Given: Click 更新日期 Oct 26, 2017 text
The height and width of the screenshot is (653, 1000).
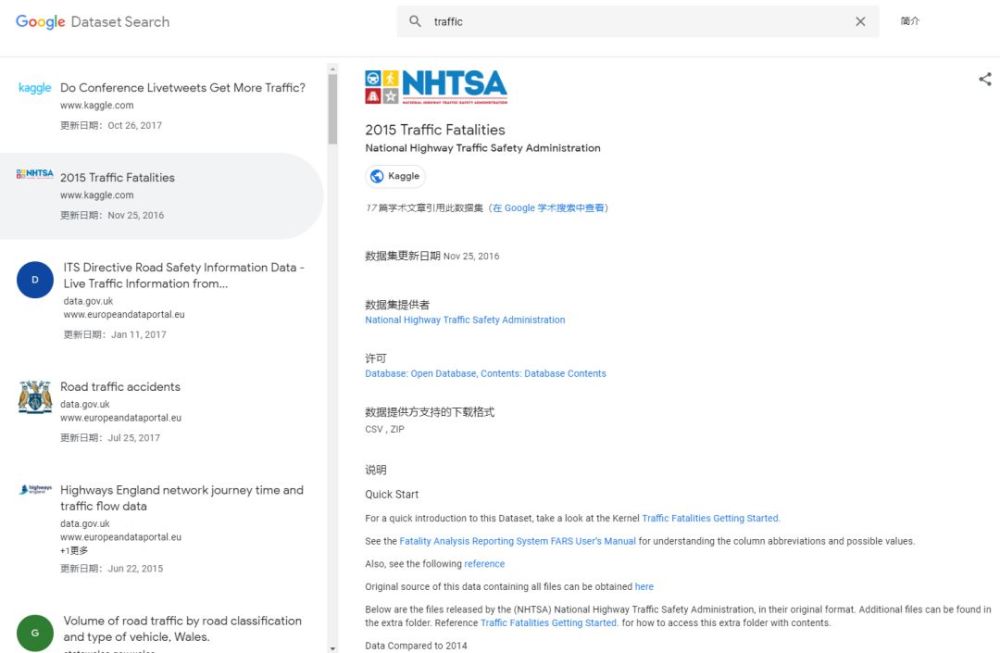Looking at the screenshot, I should coord(111,126).
